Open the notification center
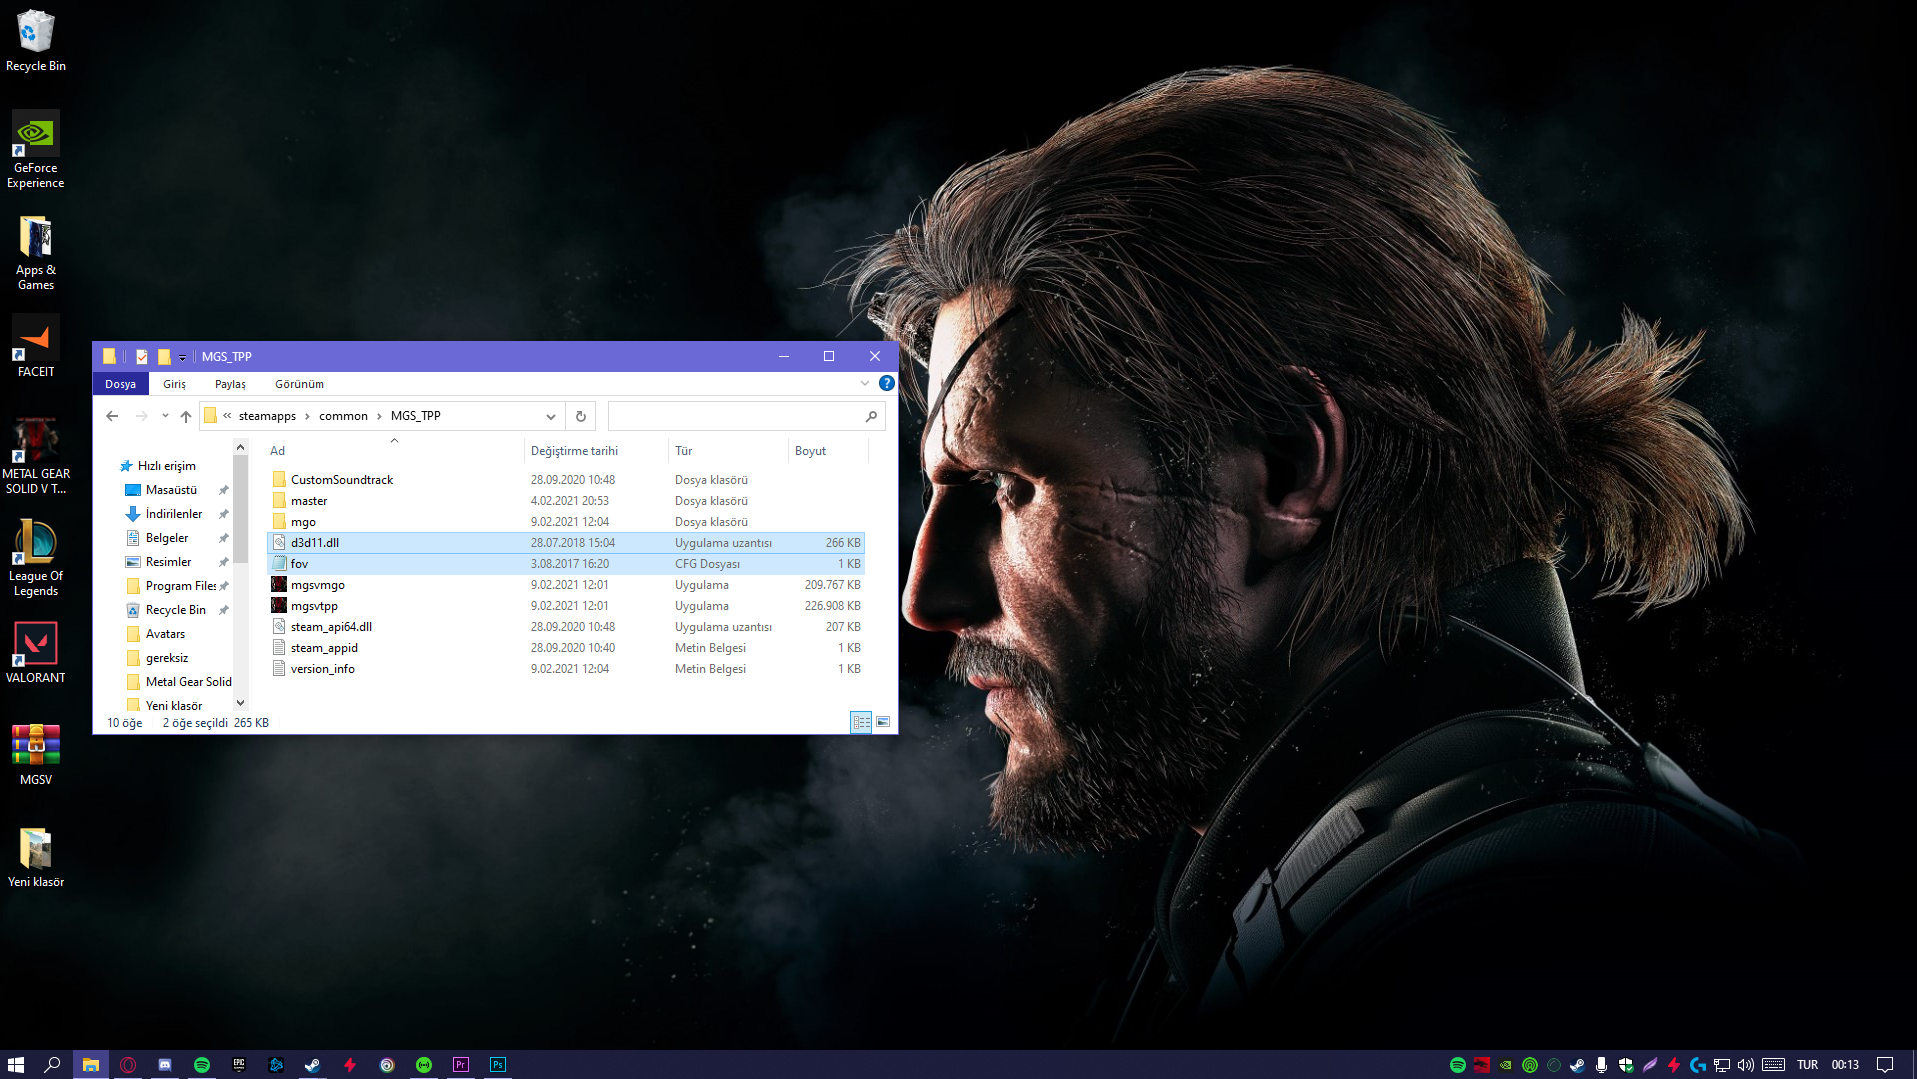1917x1079 pixels. (x=1885, y=1065)
